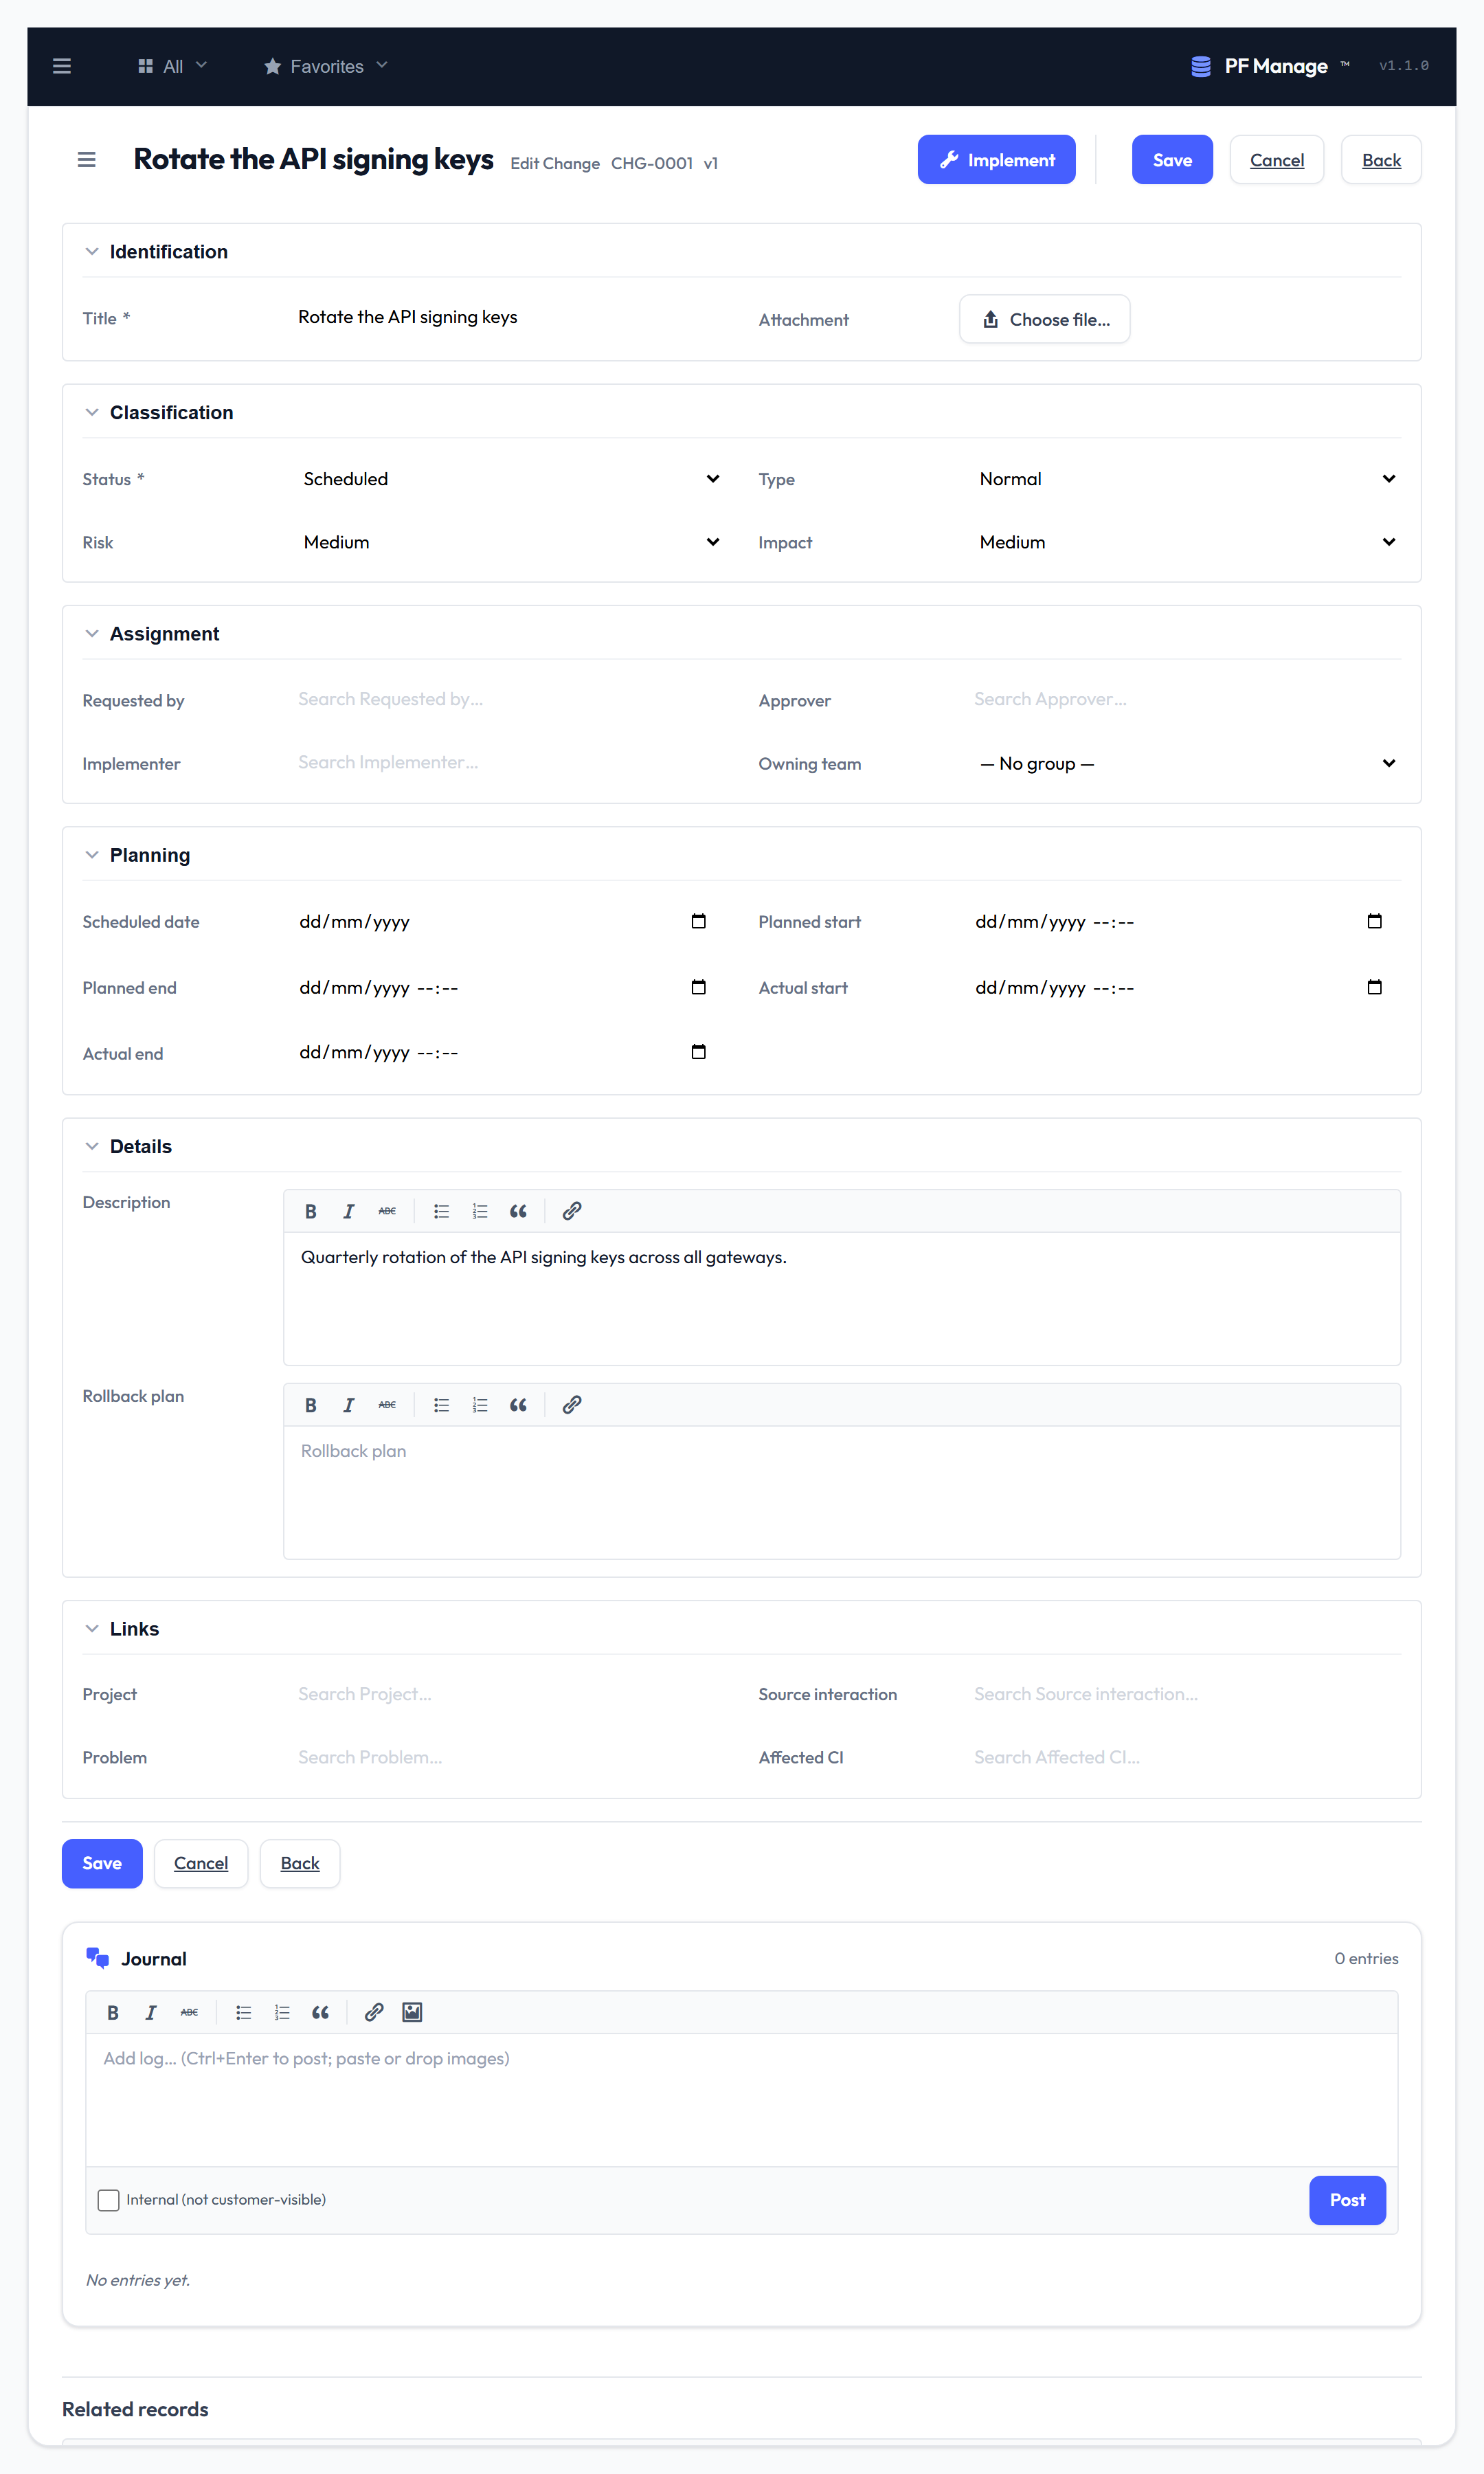1484x2474 pixels.
Task: Collapse the Assignment section
Action: [92, 633]
